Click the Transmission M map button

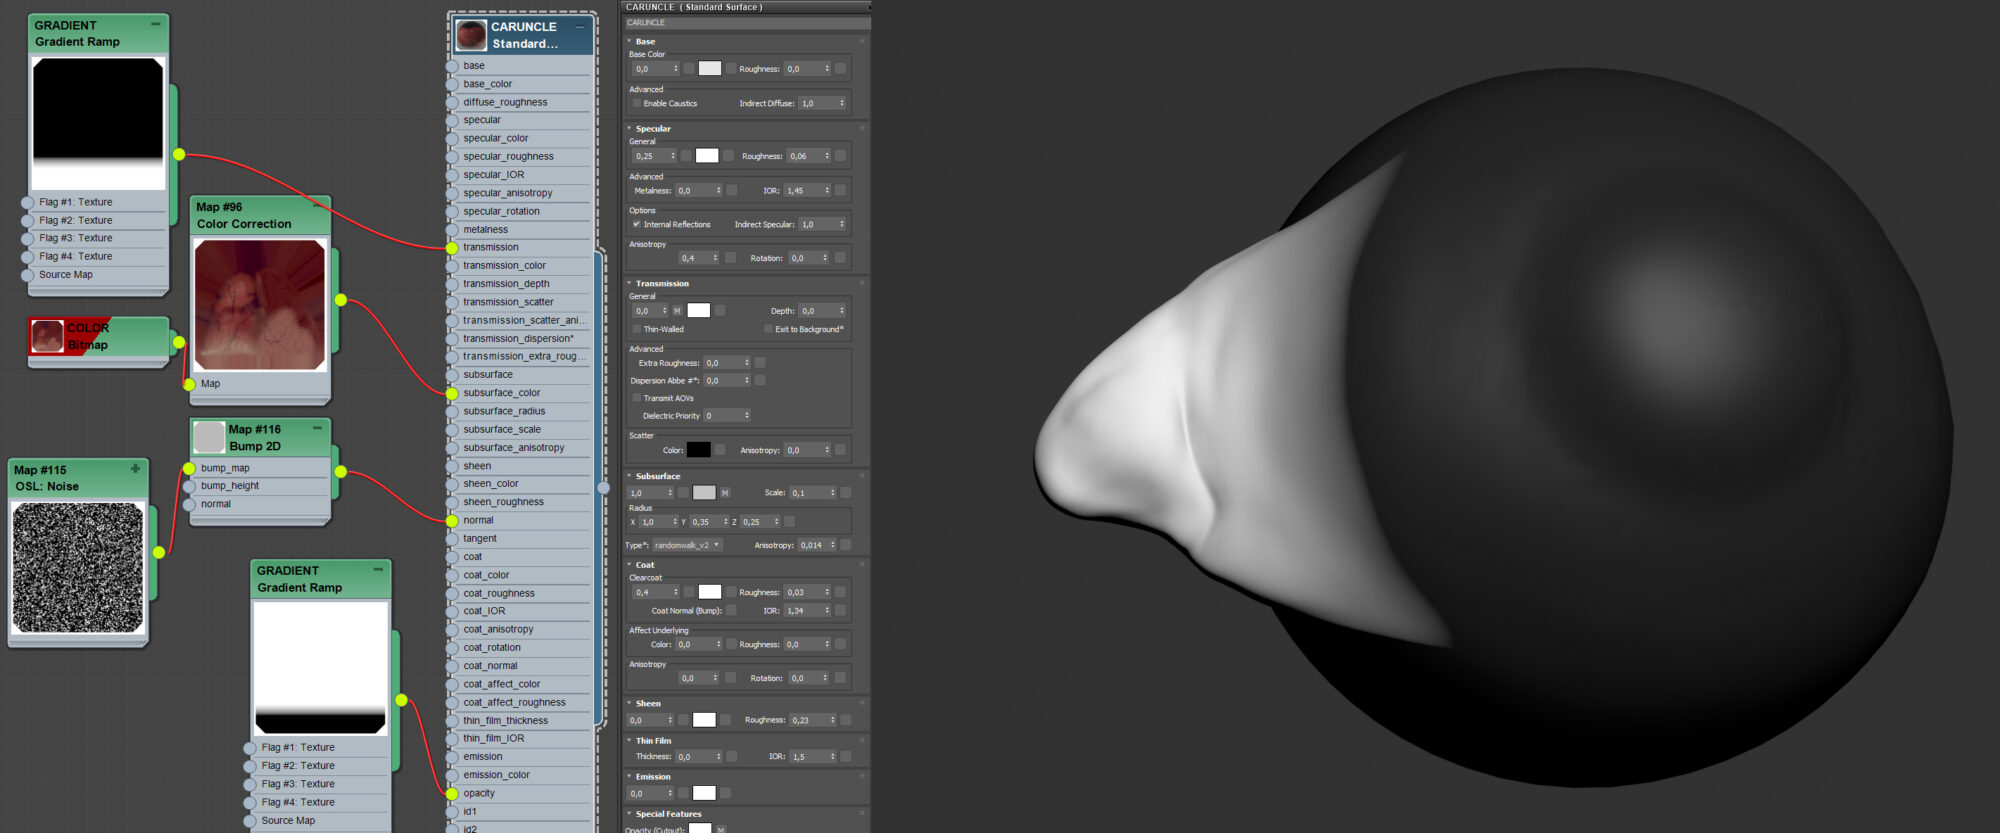click(x=677, y=311)
